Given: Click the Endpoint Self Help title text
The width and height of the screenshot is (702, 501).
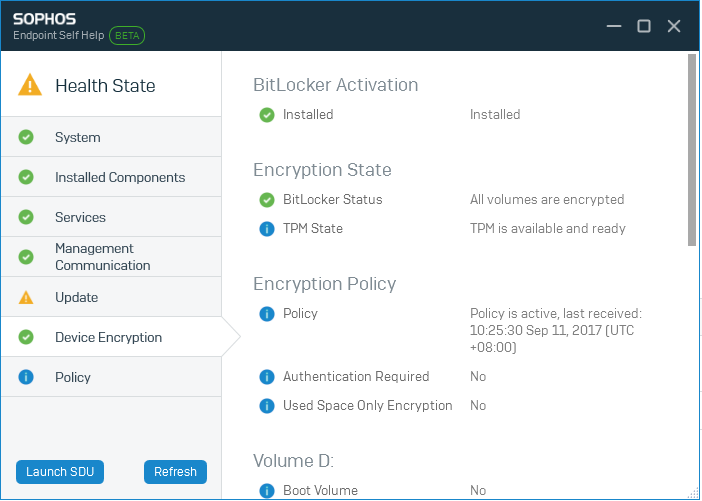Looking at the screenshot, I should point(59,35).
